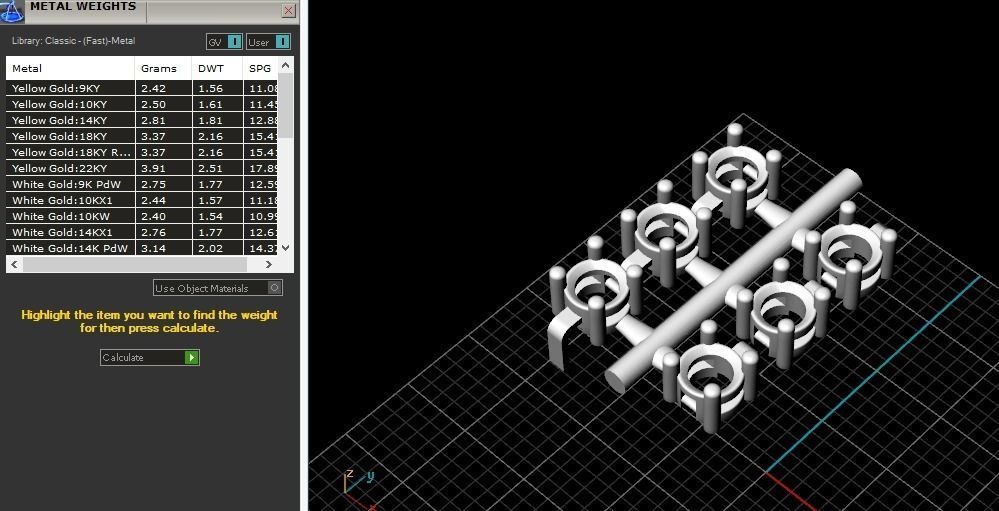Select the Yellow Gold:22KY row
The height and width of the screenshot is (511, 999).
coord(143,168)
